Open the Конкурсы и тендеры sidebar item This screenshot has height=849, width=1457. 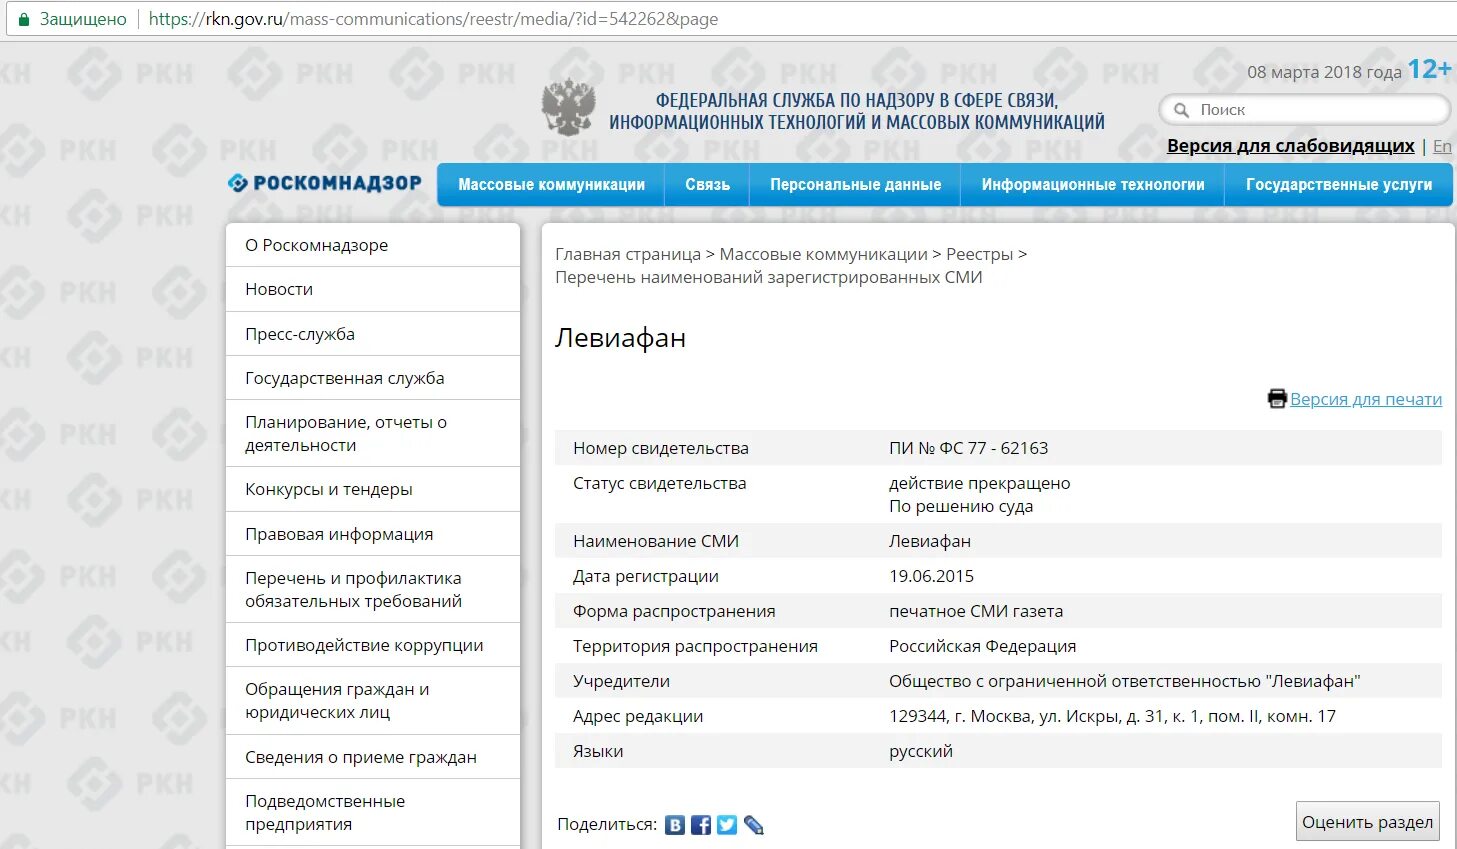[x=373, y=489]
